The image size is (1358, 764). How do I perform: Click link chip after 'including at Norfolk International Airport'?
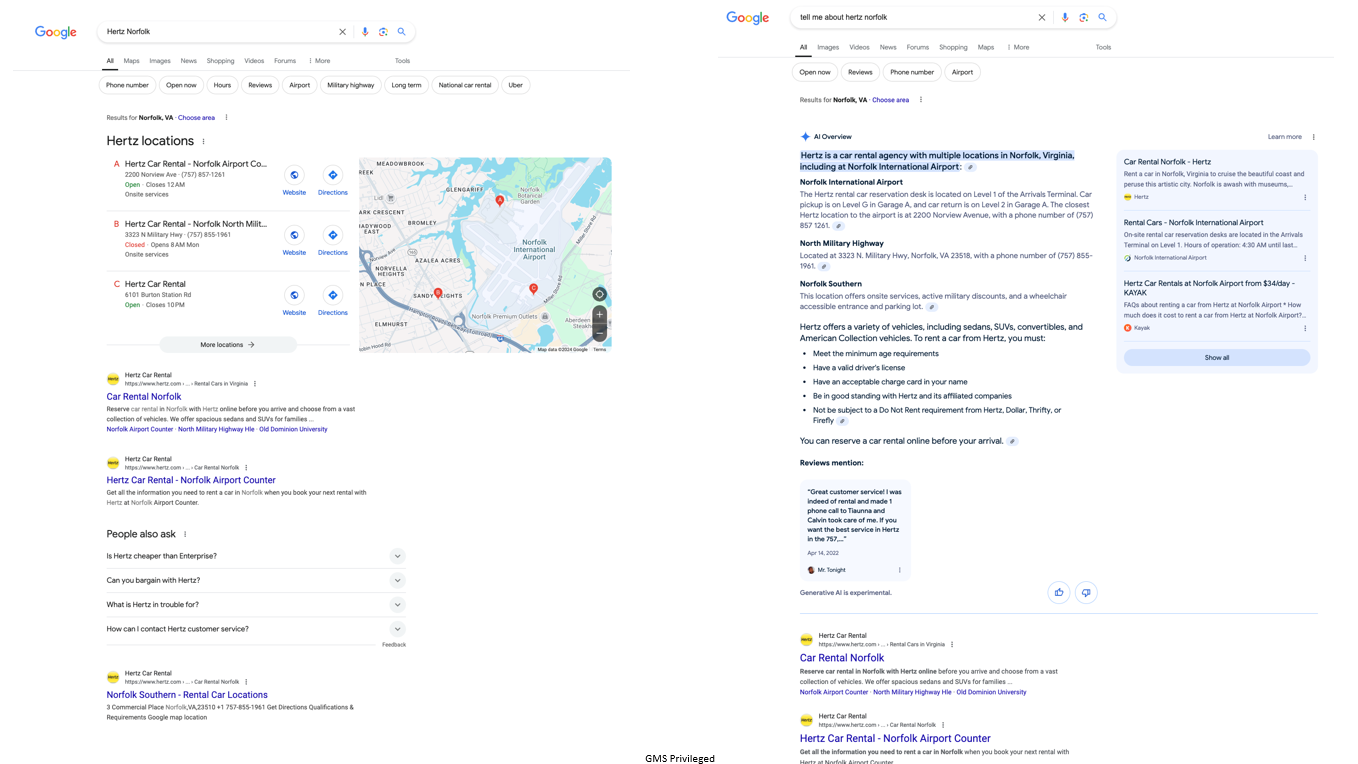click(970, 167)
